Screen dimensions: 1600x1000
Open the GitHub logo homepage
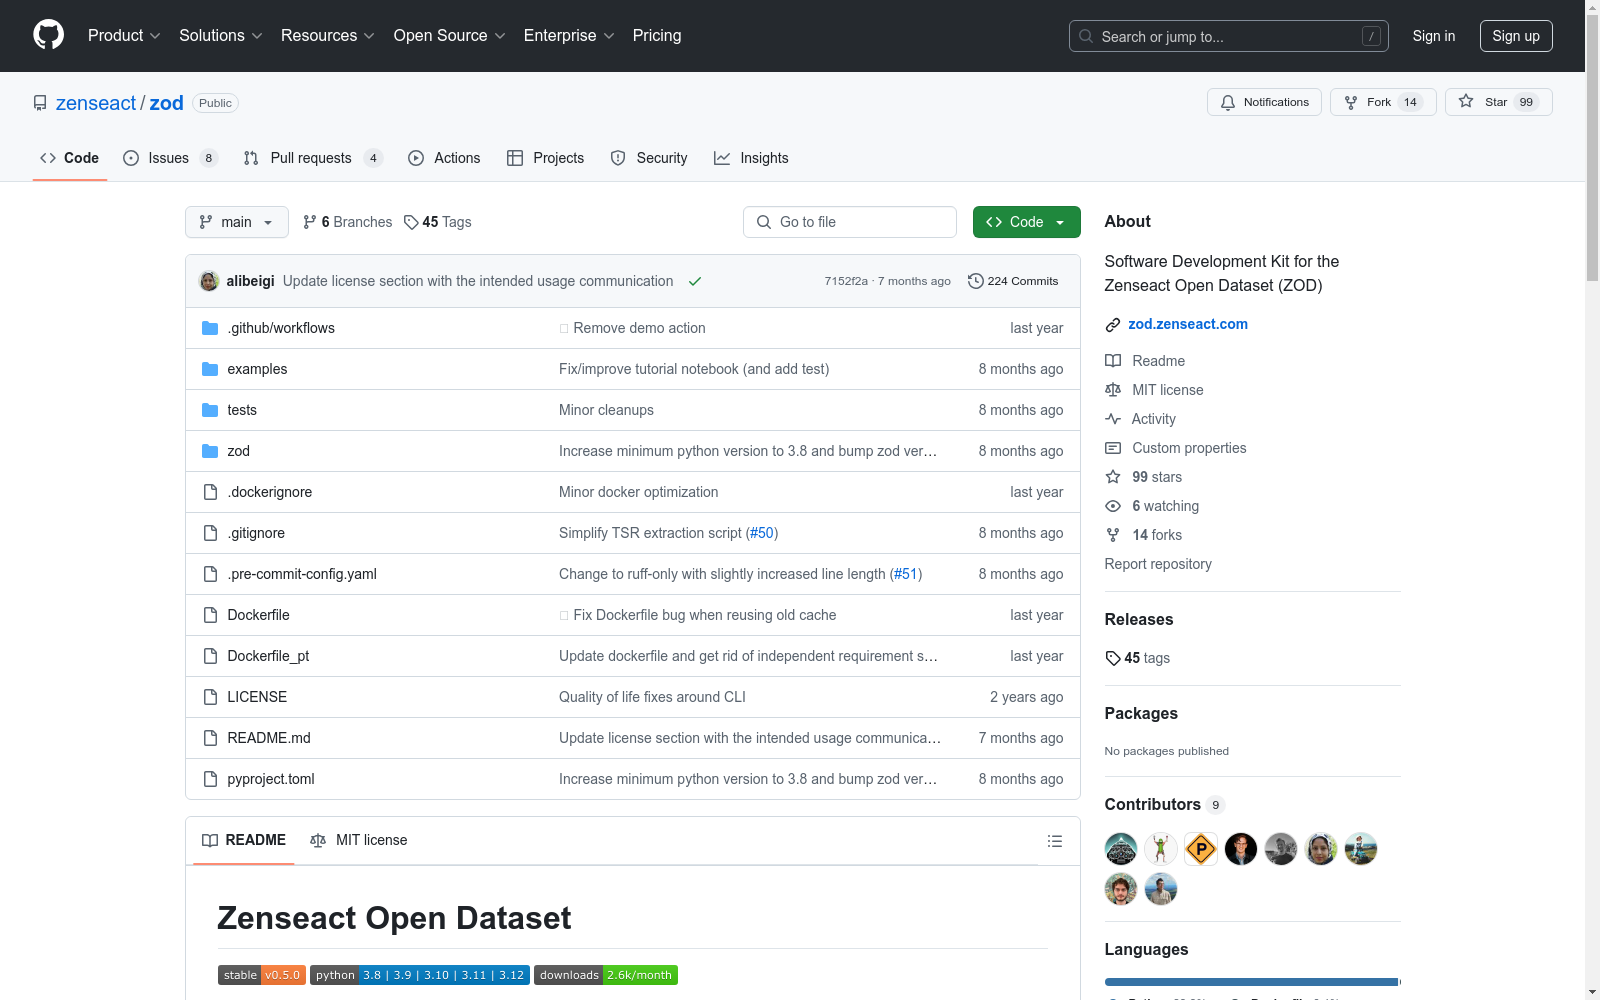(48, 35)
